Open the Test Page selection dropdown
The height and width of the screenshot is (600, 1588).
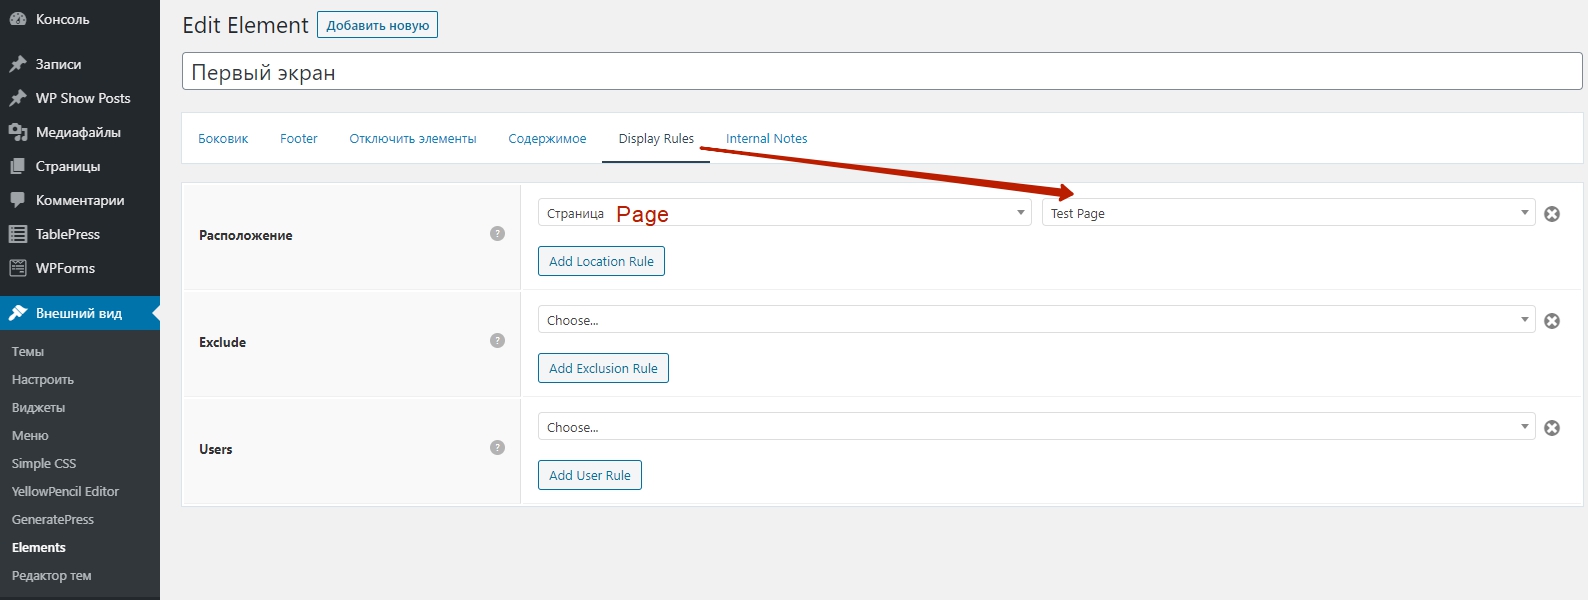[1288, 213]
